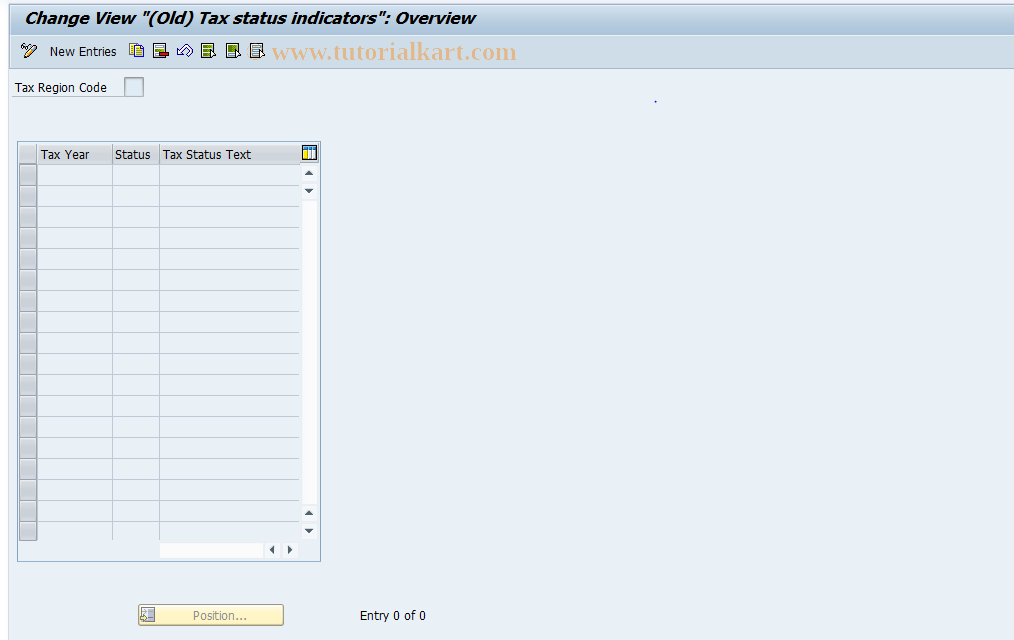This screenshot has height=640, width=1014.
Task: Toggle Display/Change mode pencil icon
Action: pyautogui.click(x=28, y=51)
